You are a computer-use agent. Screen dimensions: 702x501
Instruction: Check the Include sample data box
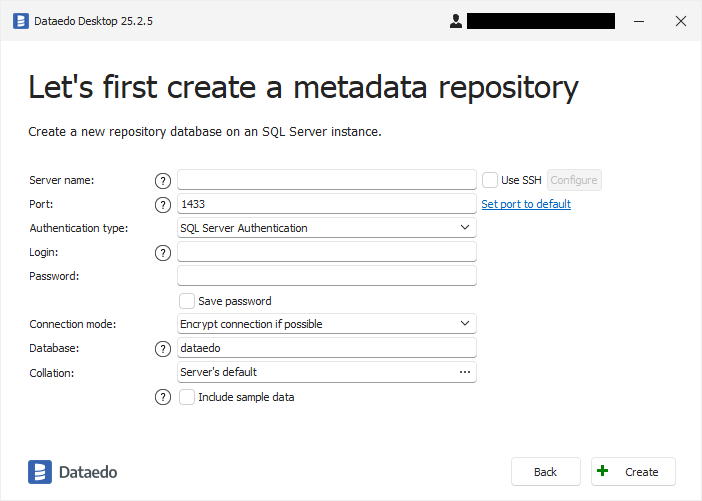187,397
